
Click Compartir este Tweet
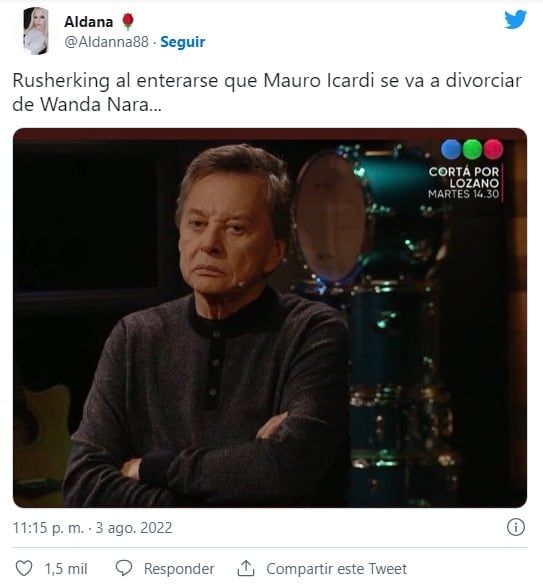[x=336, y=569]
